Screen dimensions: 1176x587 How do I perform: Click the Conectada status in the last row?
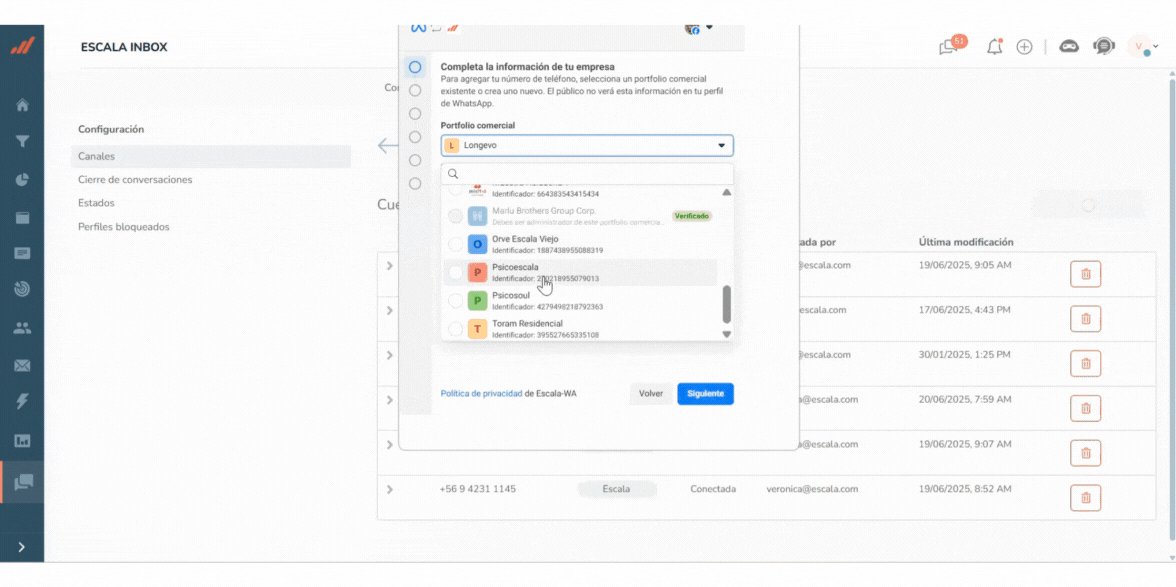713,489
